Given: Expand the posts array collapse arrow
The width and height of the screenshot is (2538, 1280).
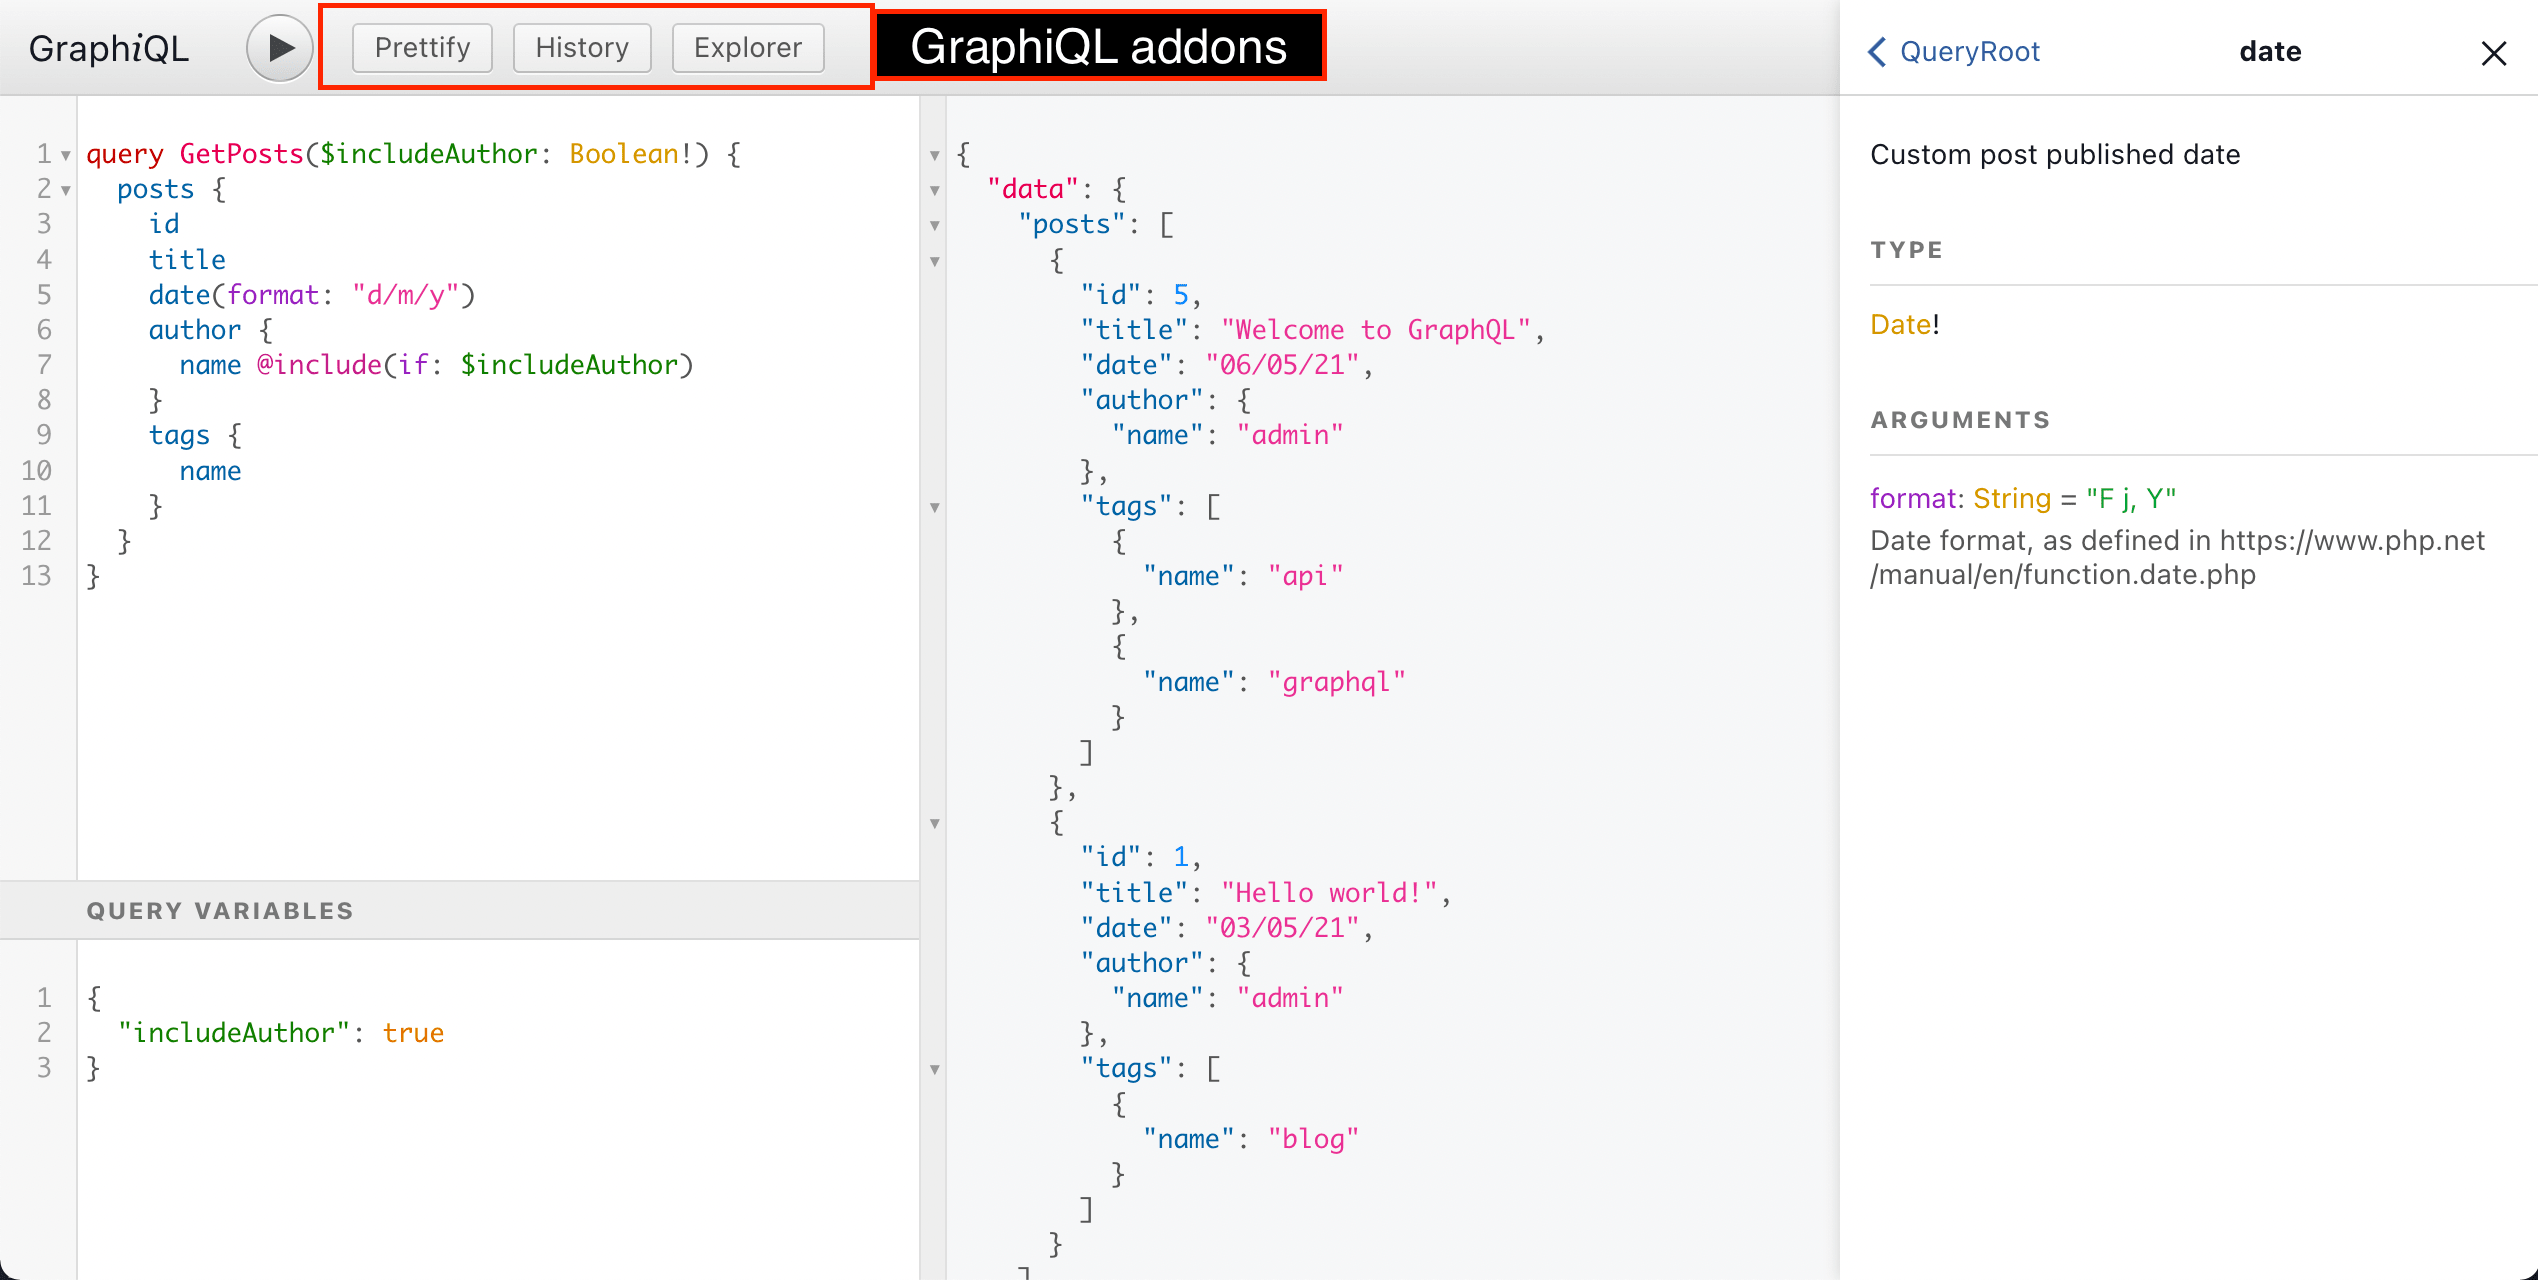Looking at the screenshot, I should click(x=932, y=224).
